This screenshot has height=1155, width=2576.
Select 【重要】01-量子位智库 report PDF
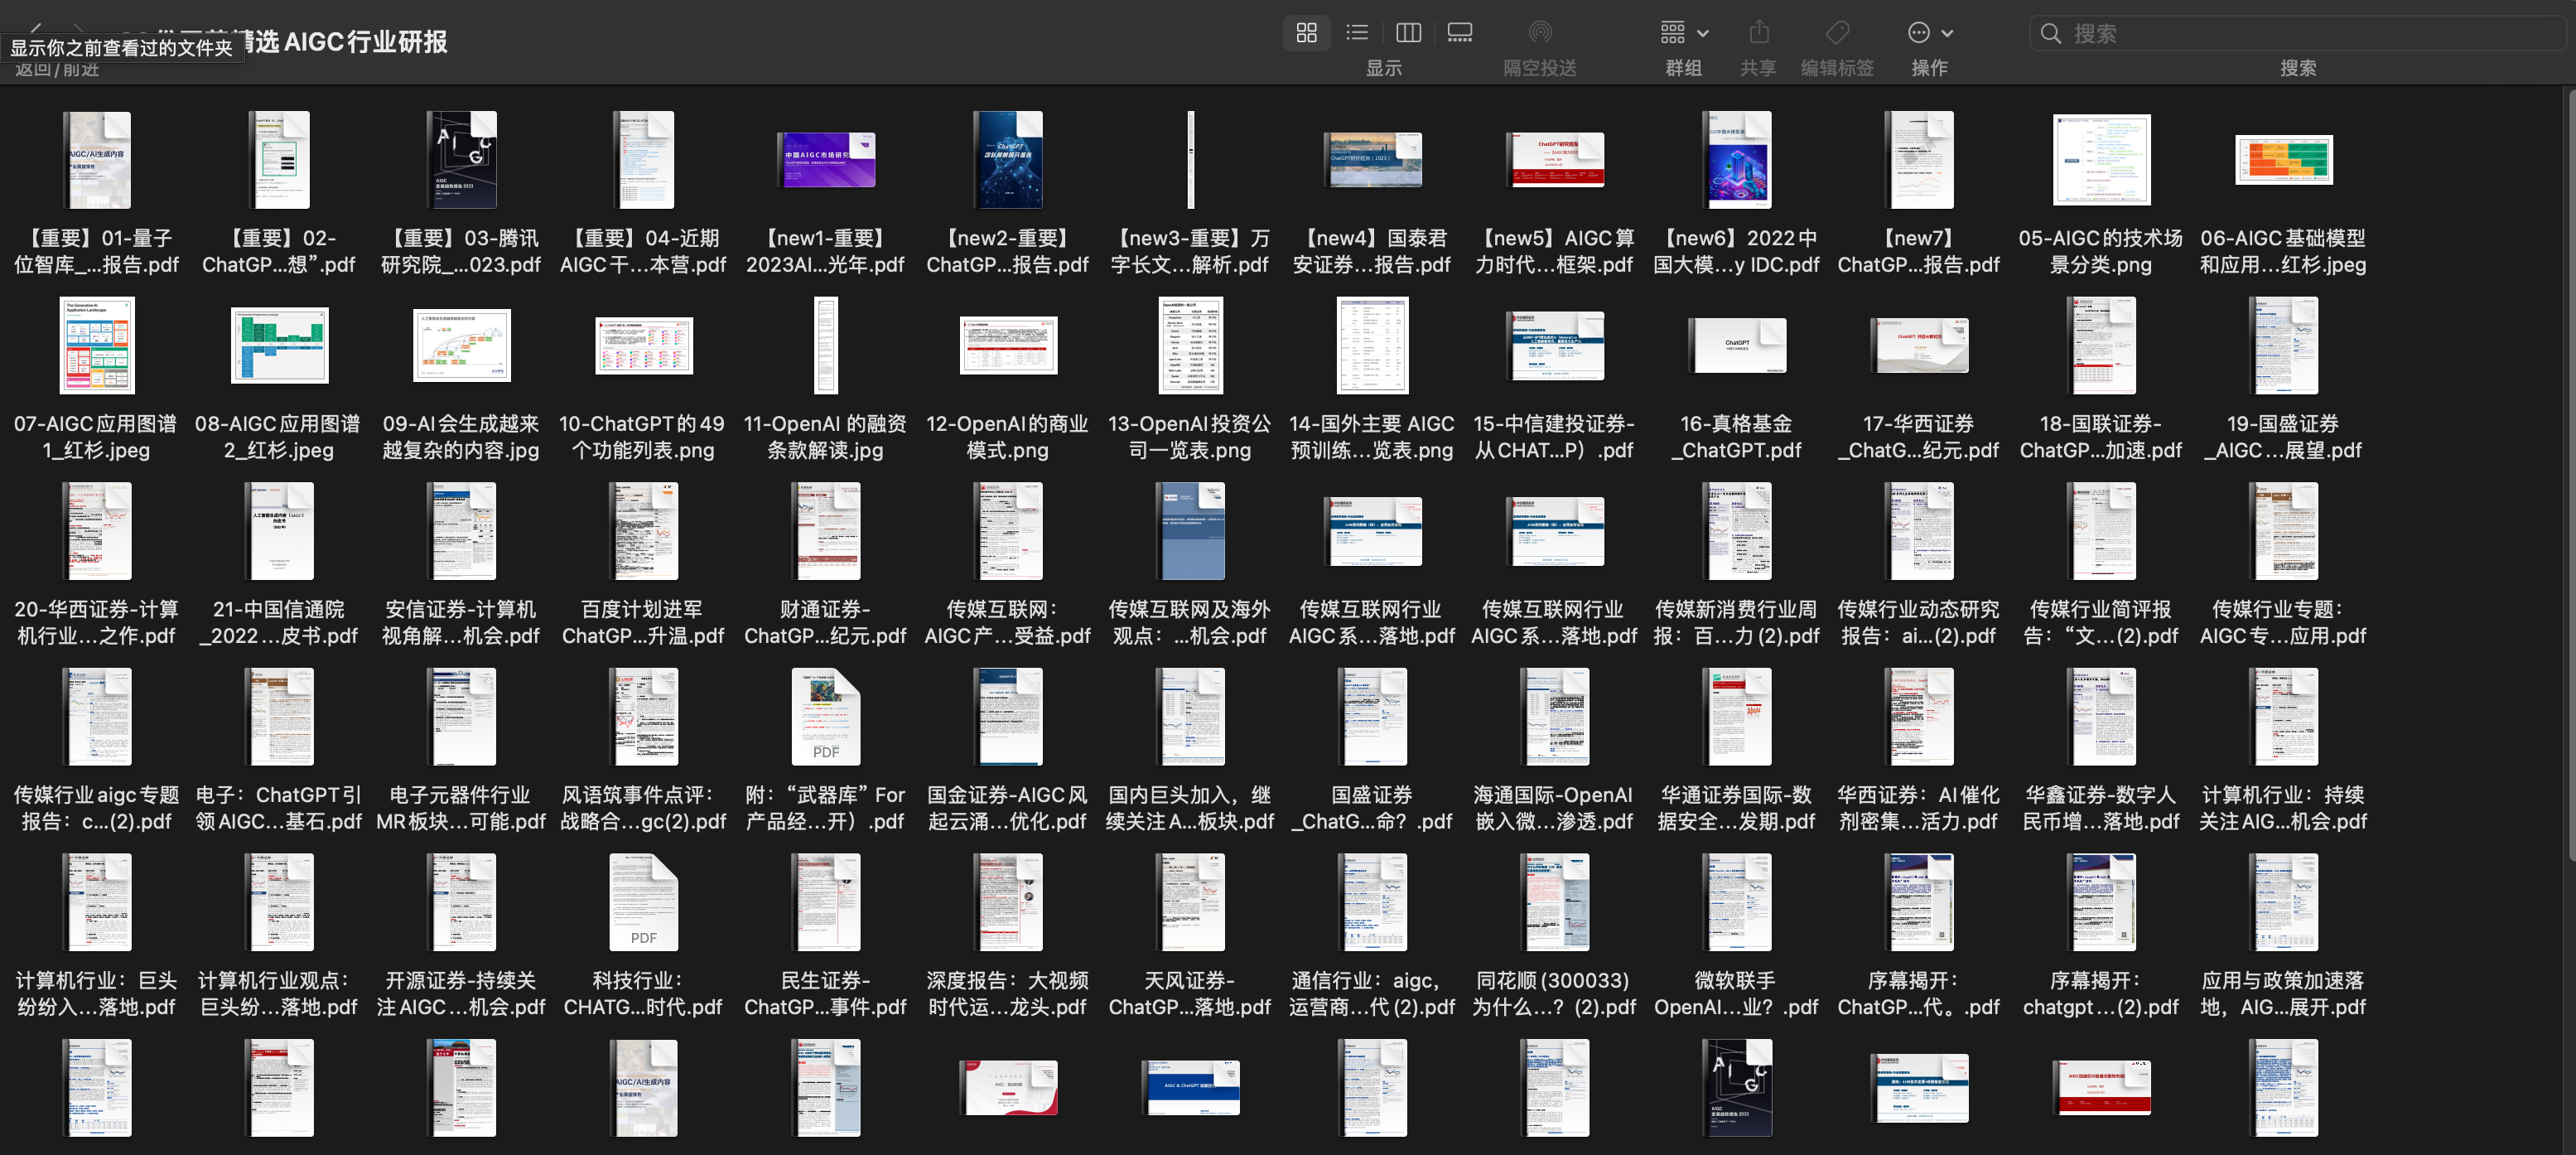(97, 160)
